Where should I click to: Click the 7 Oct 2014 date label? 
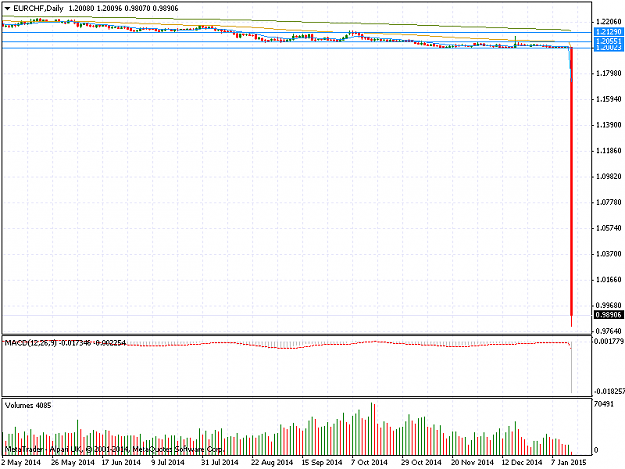click(369, 462)
